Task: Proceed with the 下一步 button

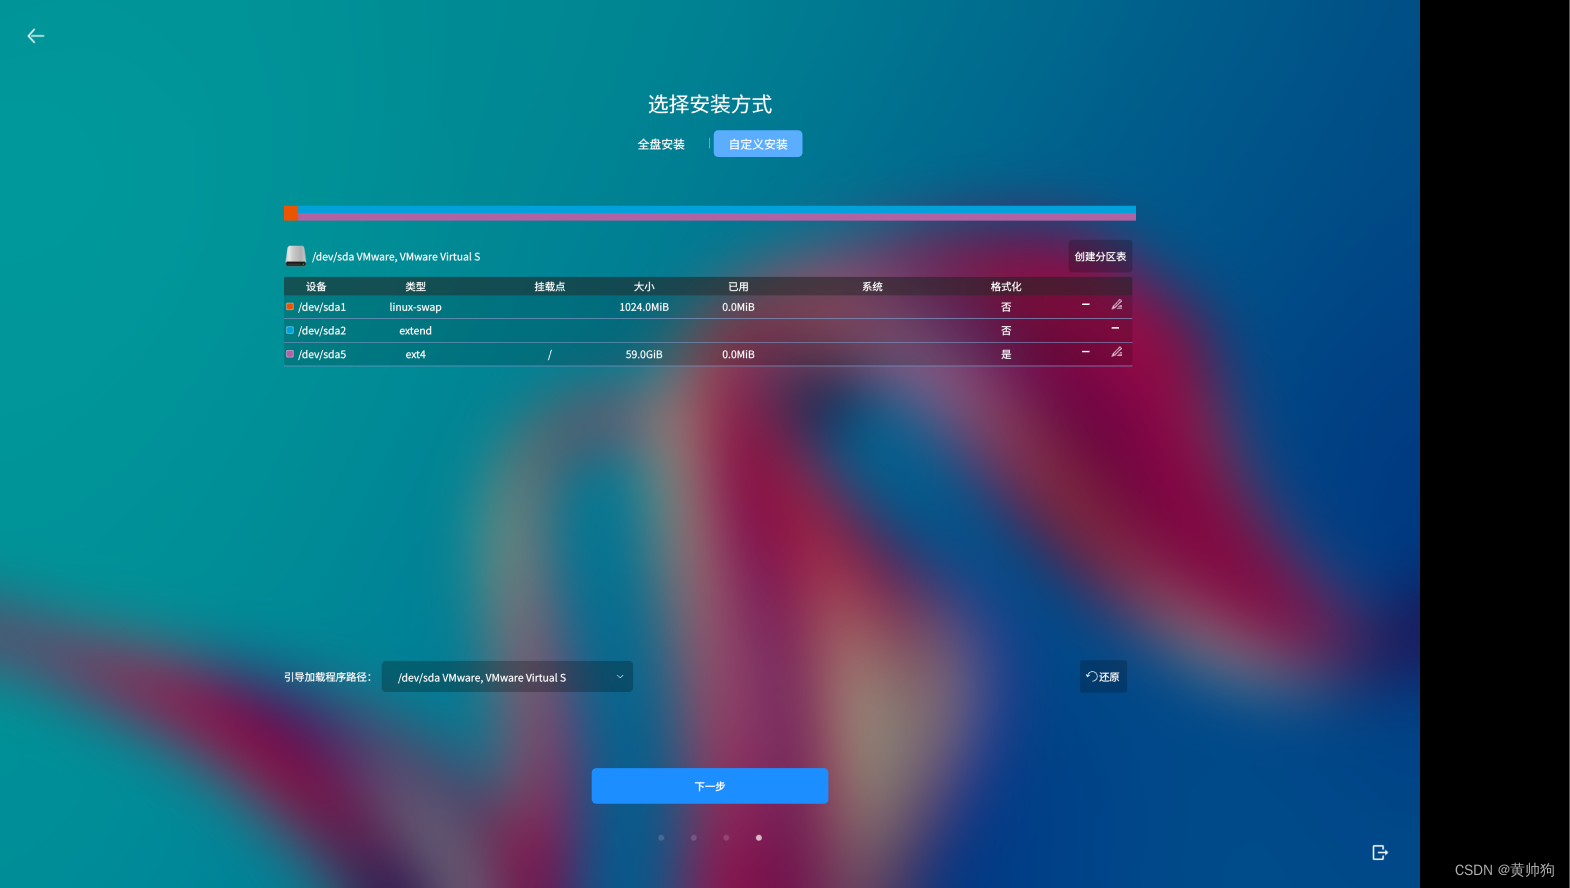Action: (x=710, y=786)
